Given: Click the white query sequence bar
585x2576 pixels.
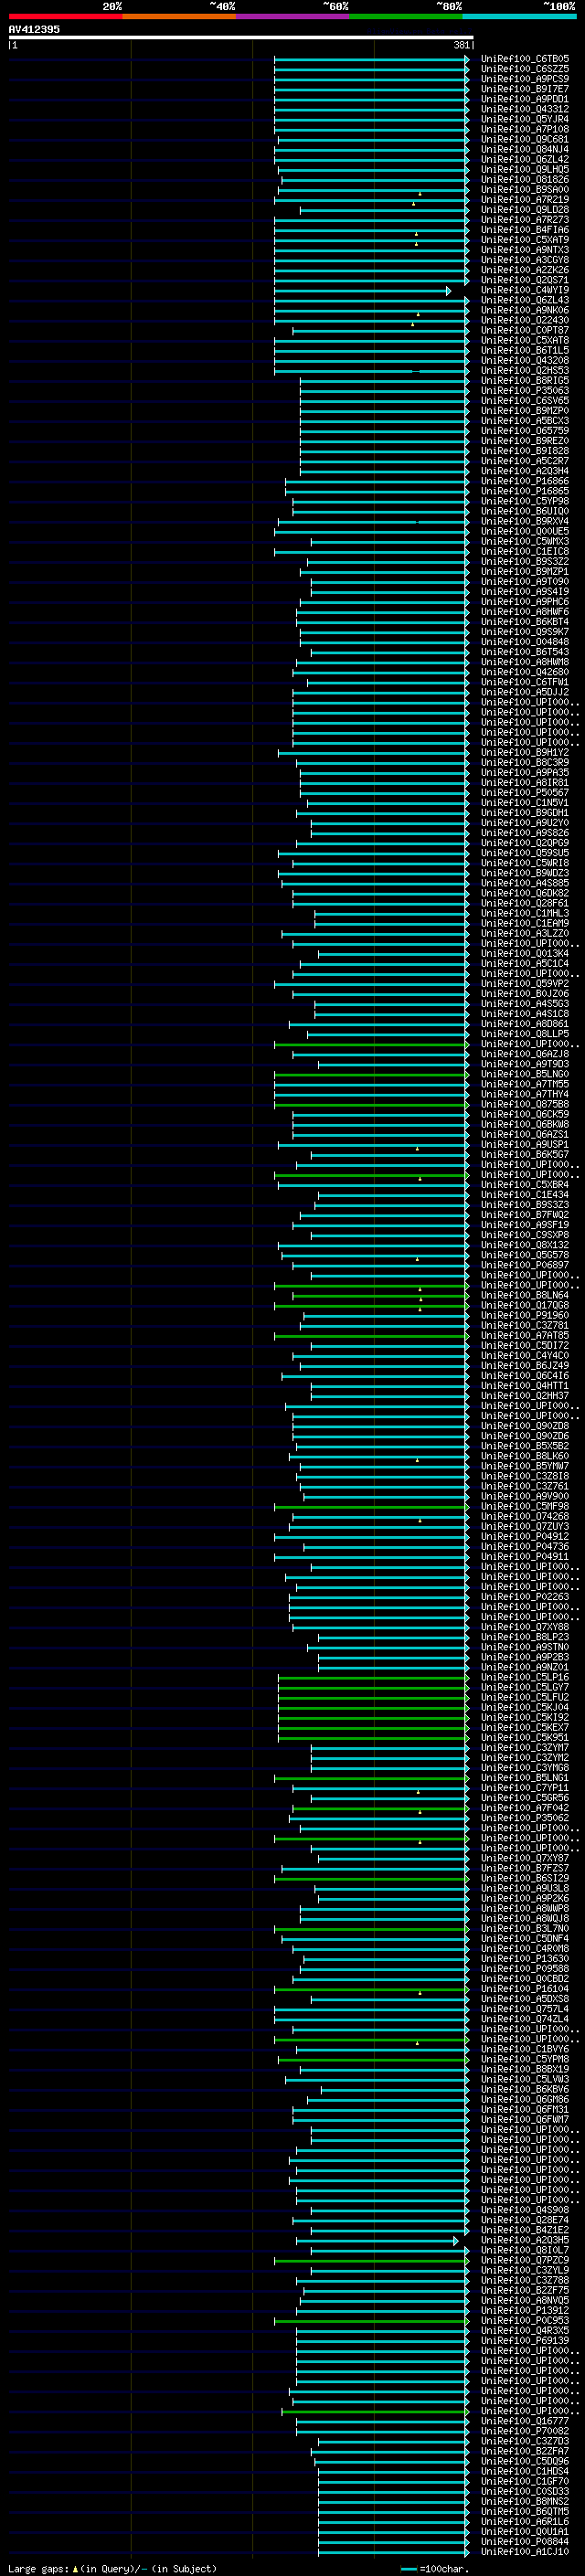Looking at the screenshot, I should click(241, 38).
